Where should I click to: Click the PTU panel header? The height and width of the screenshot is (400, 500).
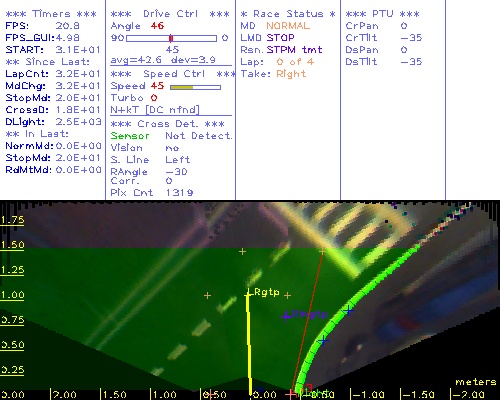click(x=382, y=14)
